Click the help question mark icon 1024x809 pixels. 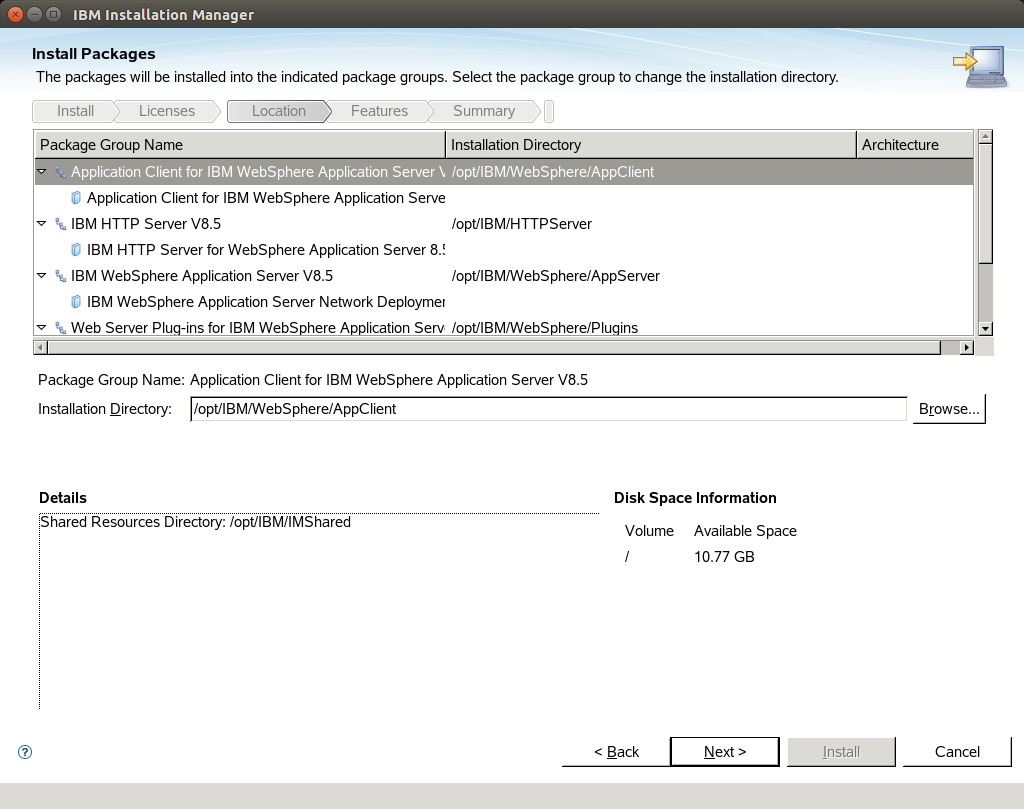point(25,752)
